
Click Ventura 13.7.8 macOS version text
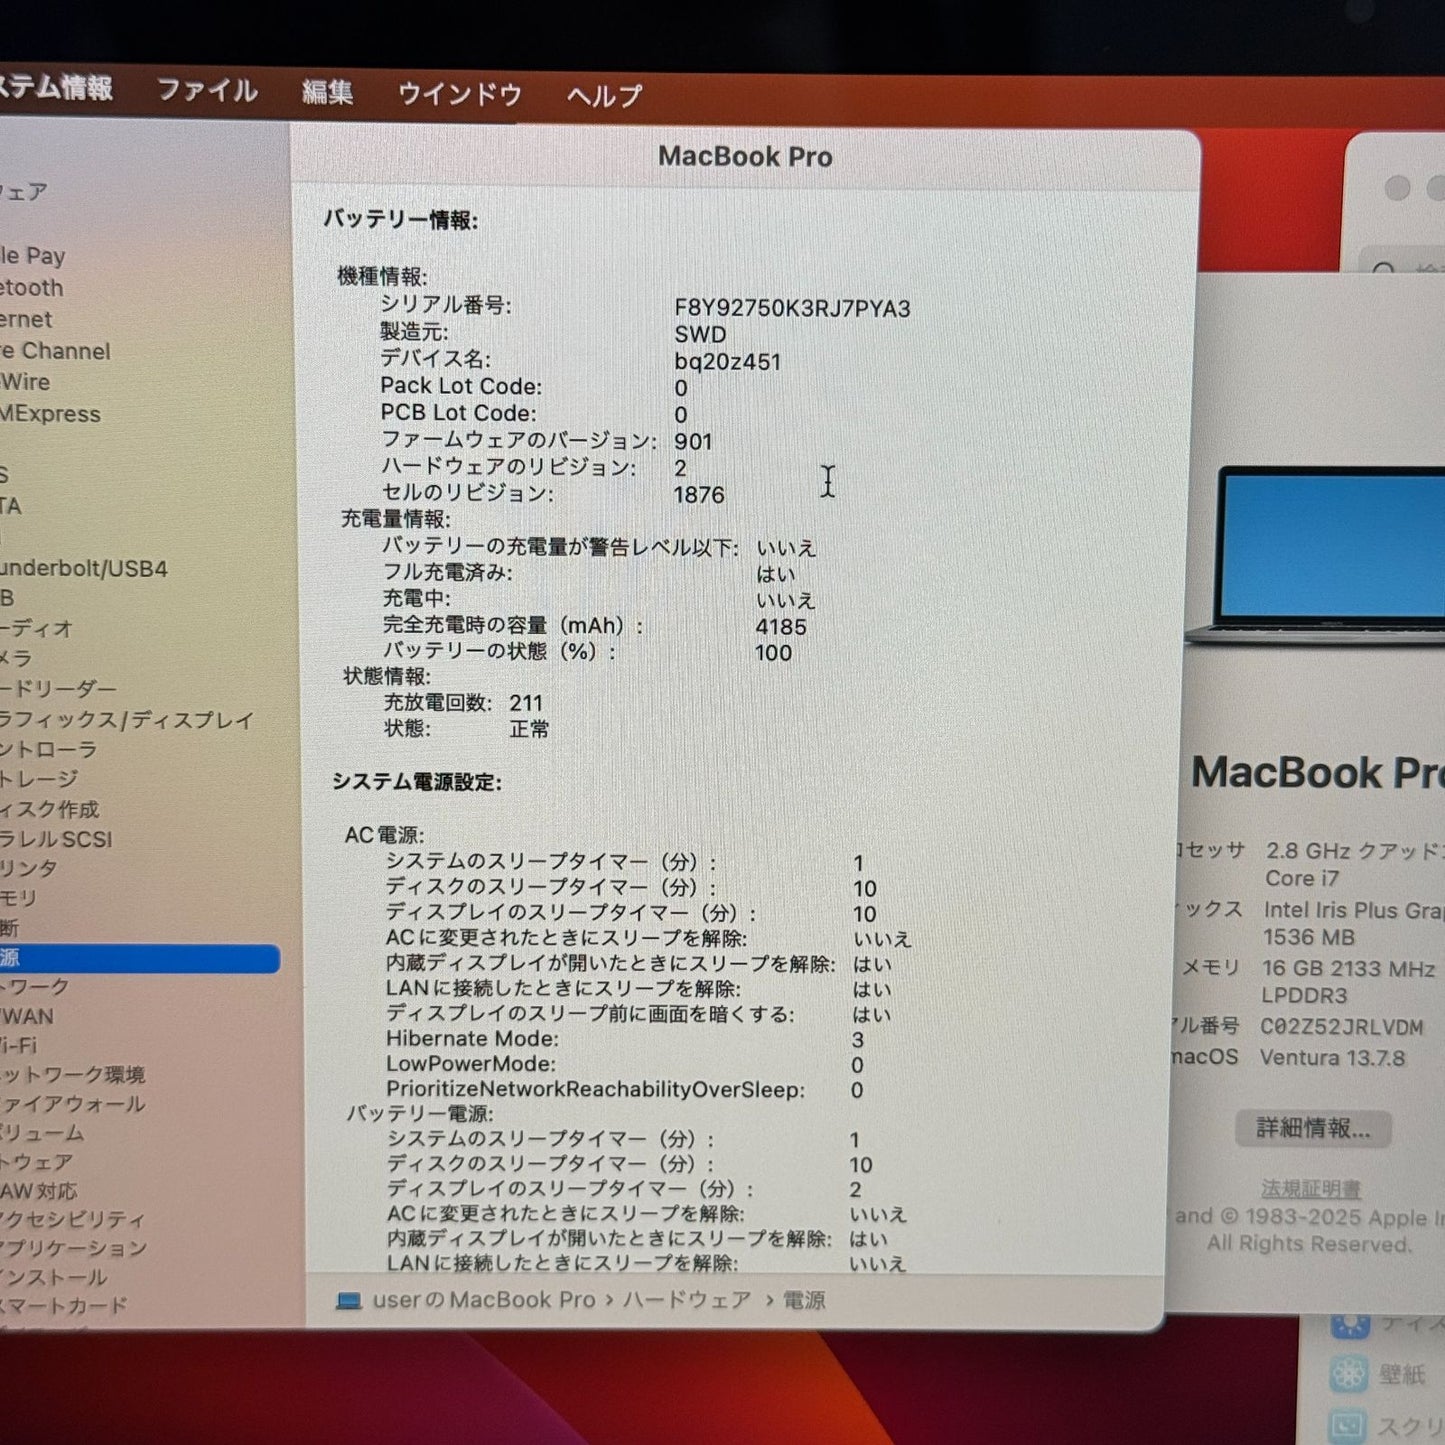point(1332,1058)
